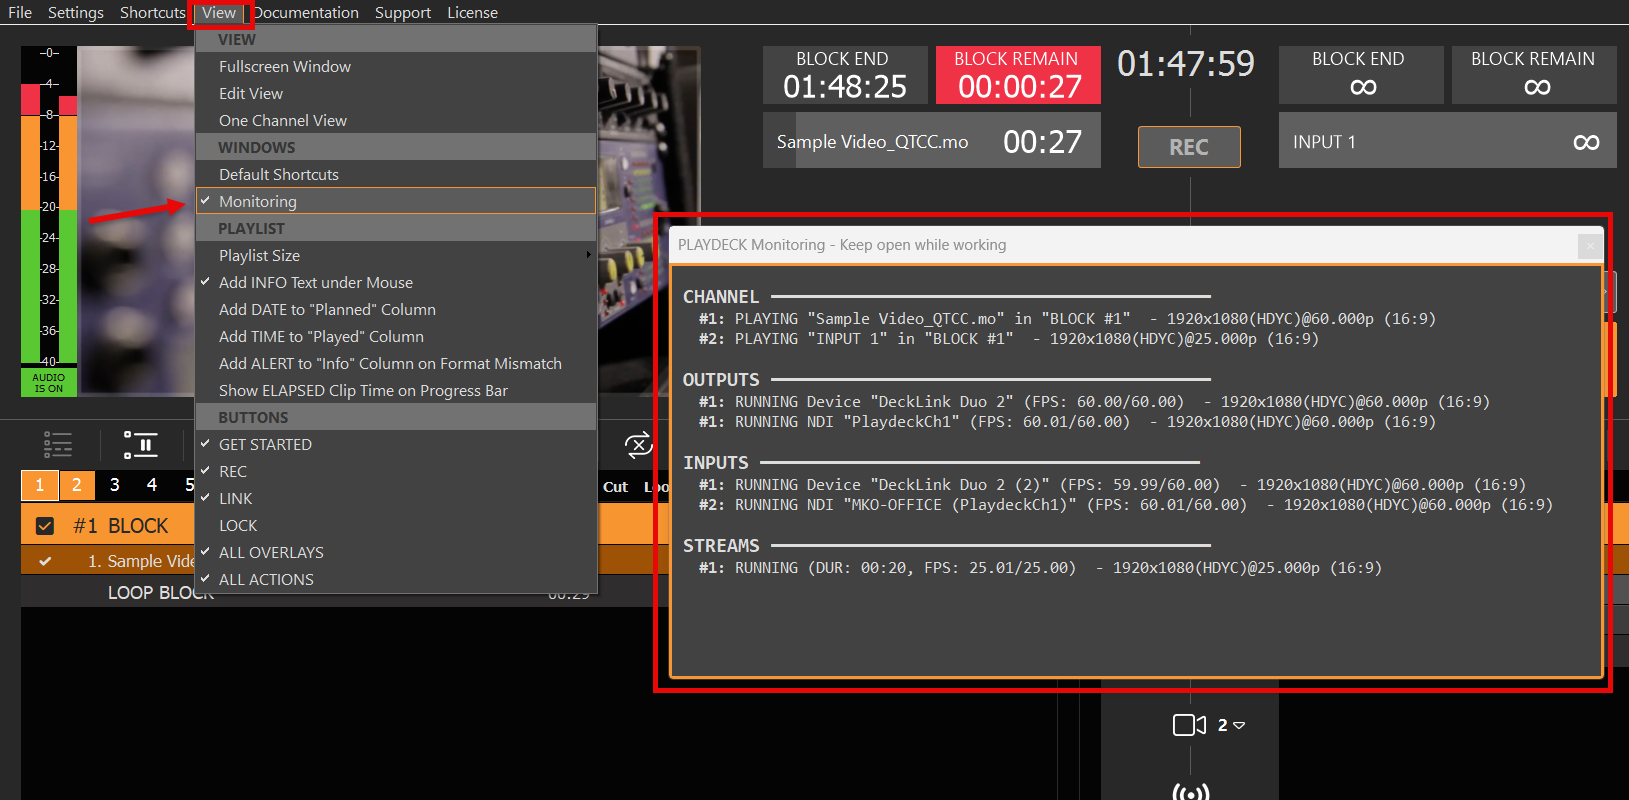This screenshot has width=1629, height=800.
Task: Click the playlist pause-between-clips icon
Action: tap(141, 444)
